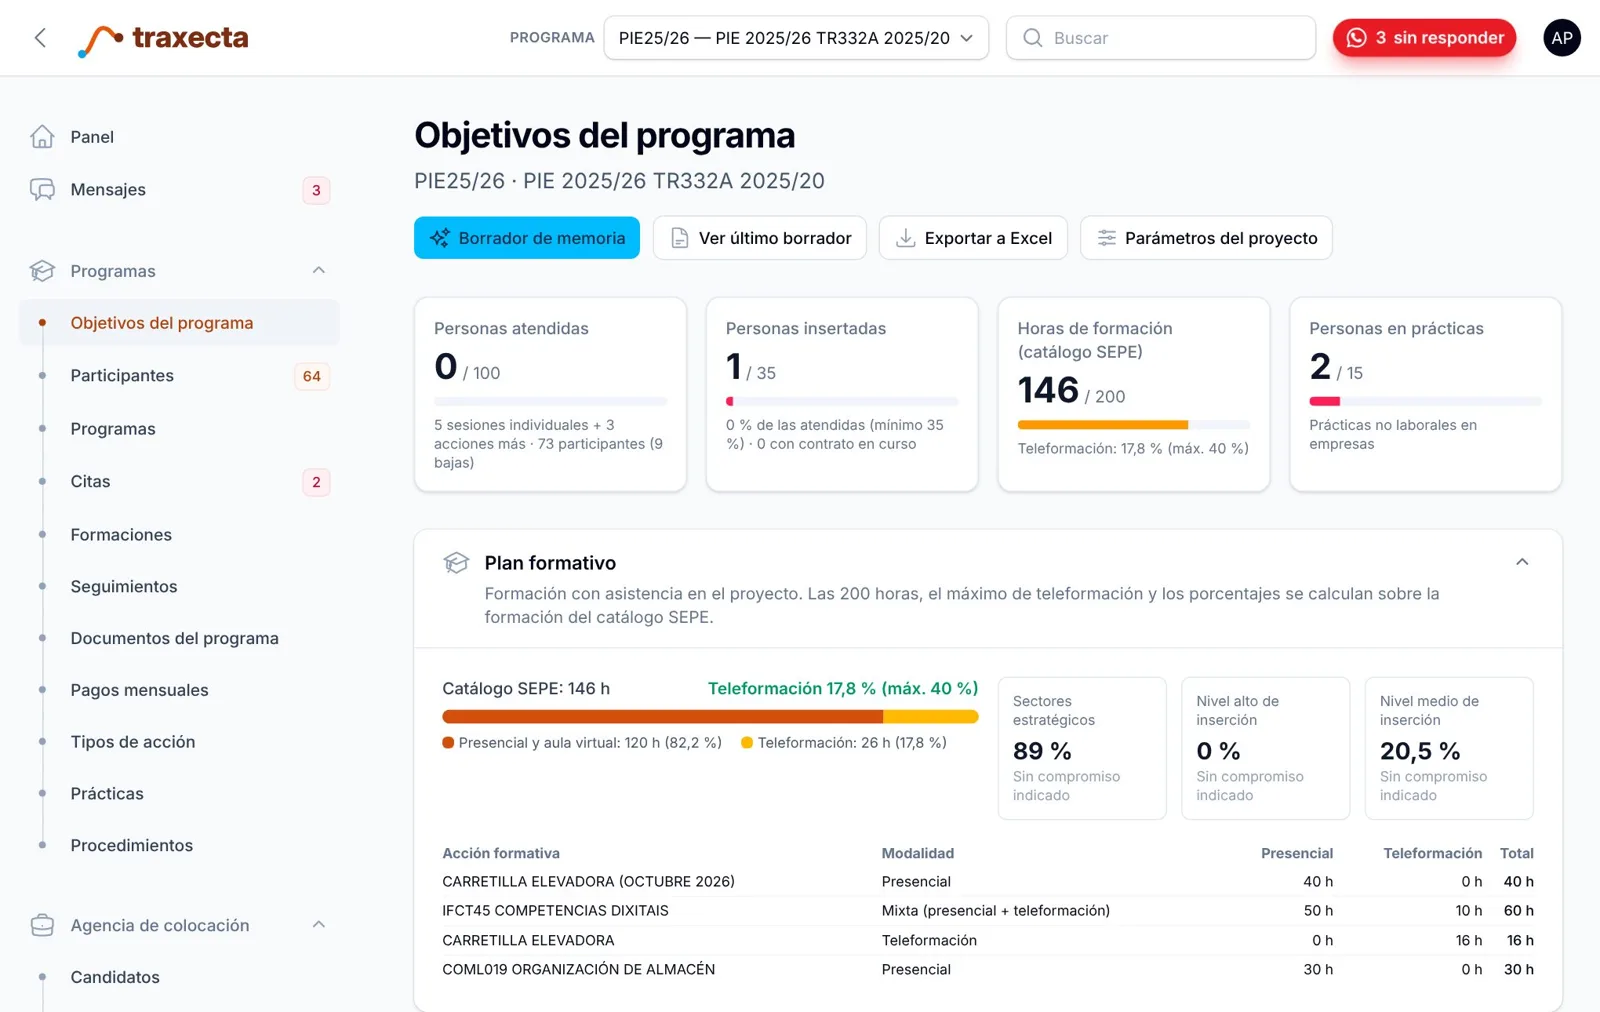Open Procedimientos in the sidebar
The width and height of the screenshot is (1600, 1012).
180,846
